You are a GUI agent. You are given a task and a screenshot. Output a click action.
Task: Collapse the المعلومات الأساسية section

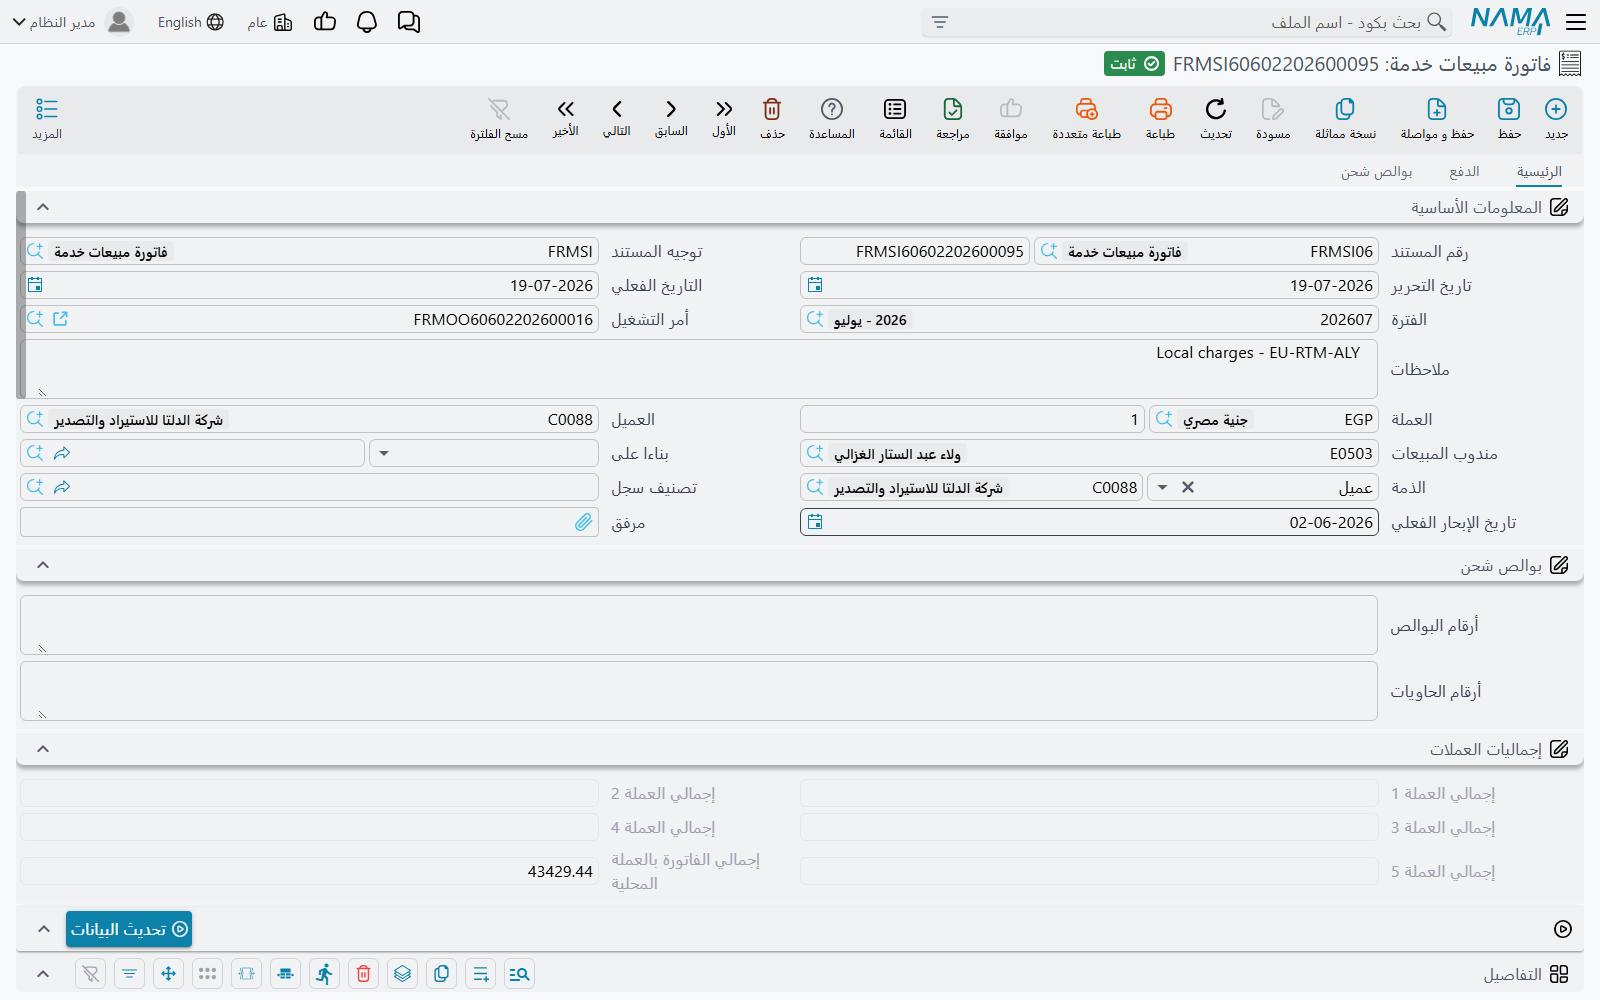pyautogui.click(x=43, y=207)
